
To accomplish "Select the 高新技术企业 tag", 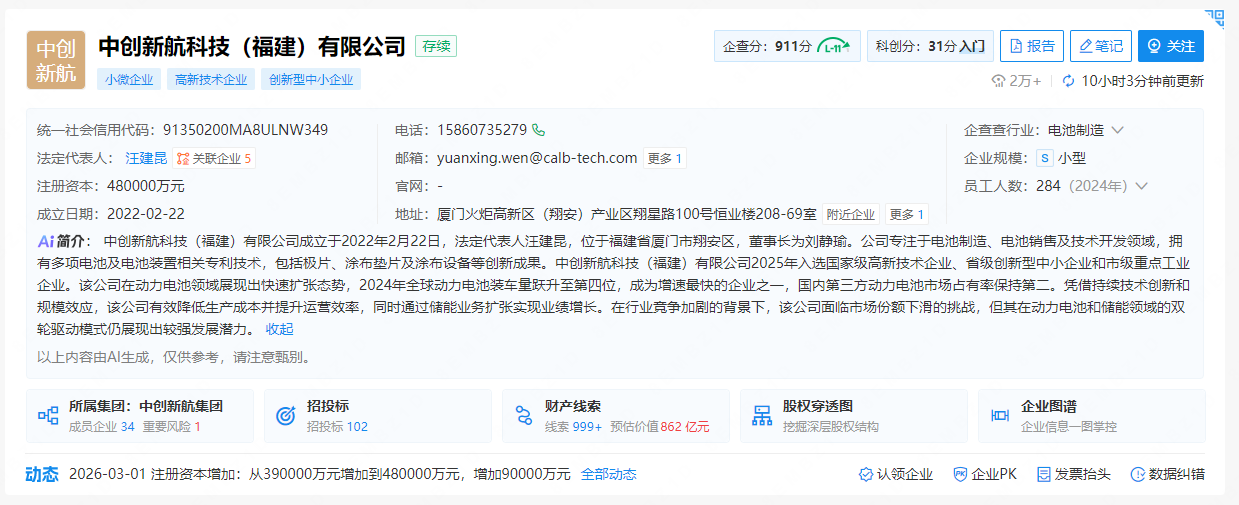I will (x=210, y=80).
